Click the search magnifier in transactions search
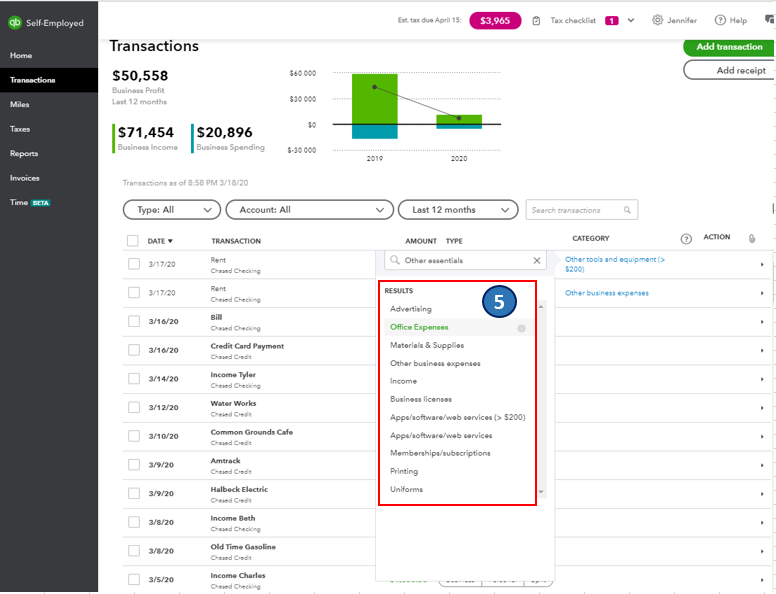Screen dimensions: 776x594 627,210
